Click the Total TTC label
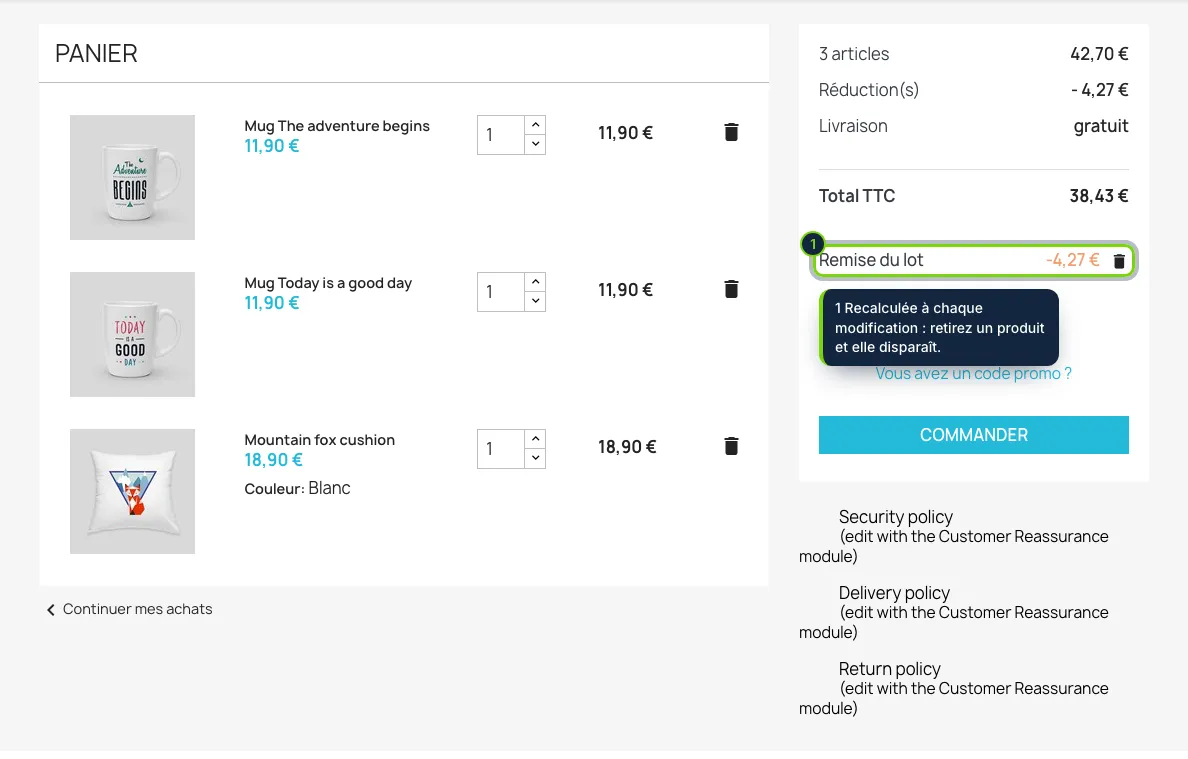 (857, 196)
